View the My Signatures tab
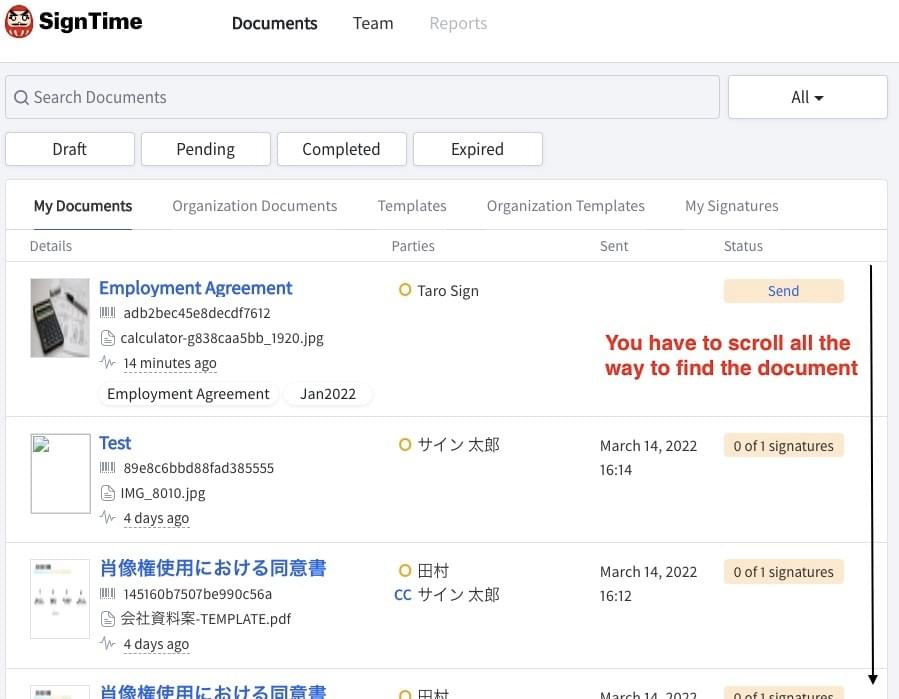The image size is (899, 699). [x=732, y=206]
